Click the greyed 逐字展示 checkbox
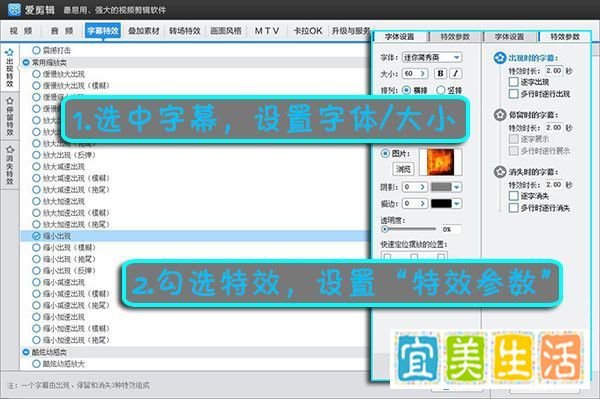 click(514, 139)
